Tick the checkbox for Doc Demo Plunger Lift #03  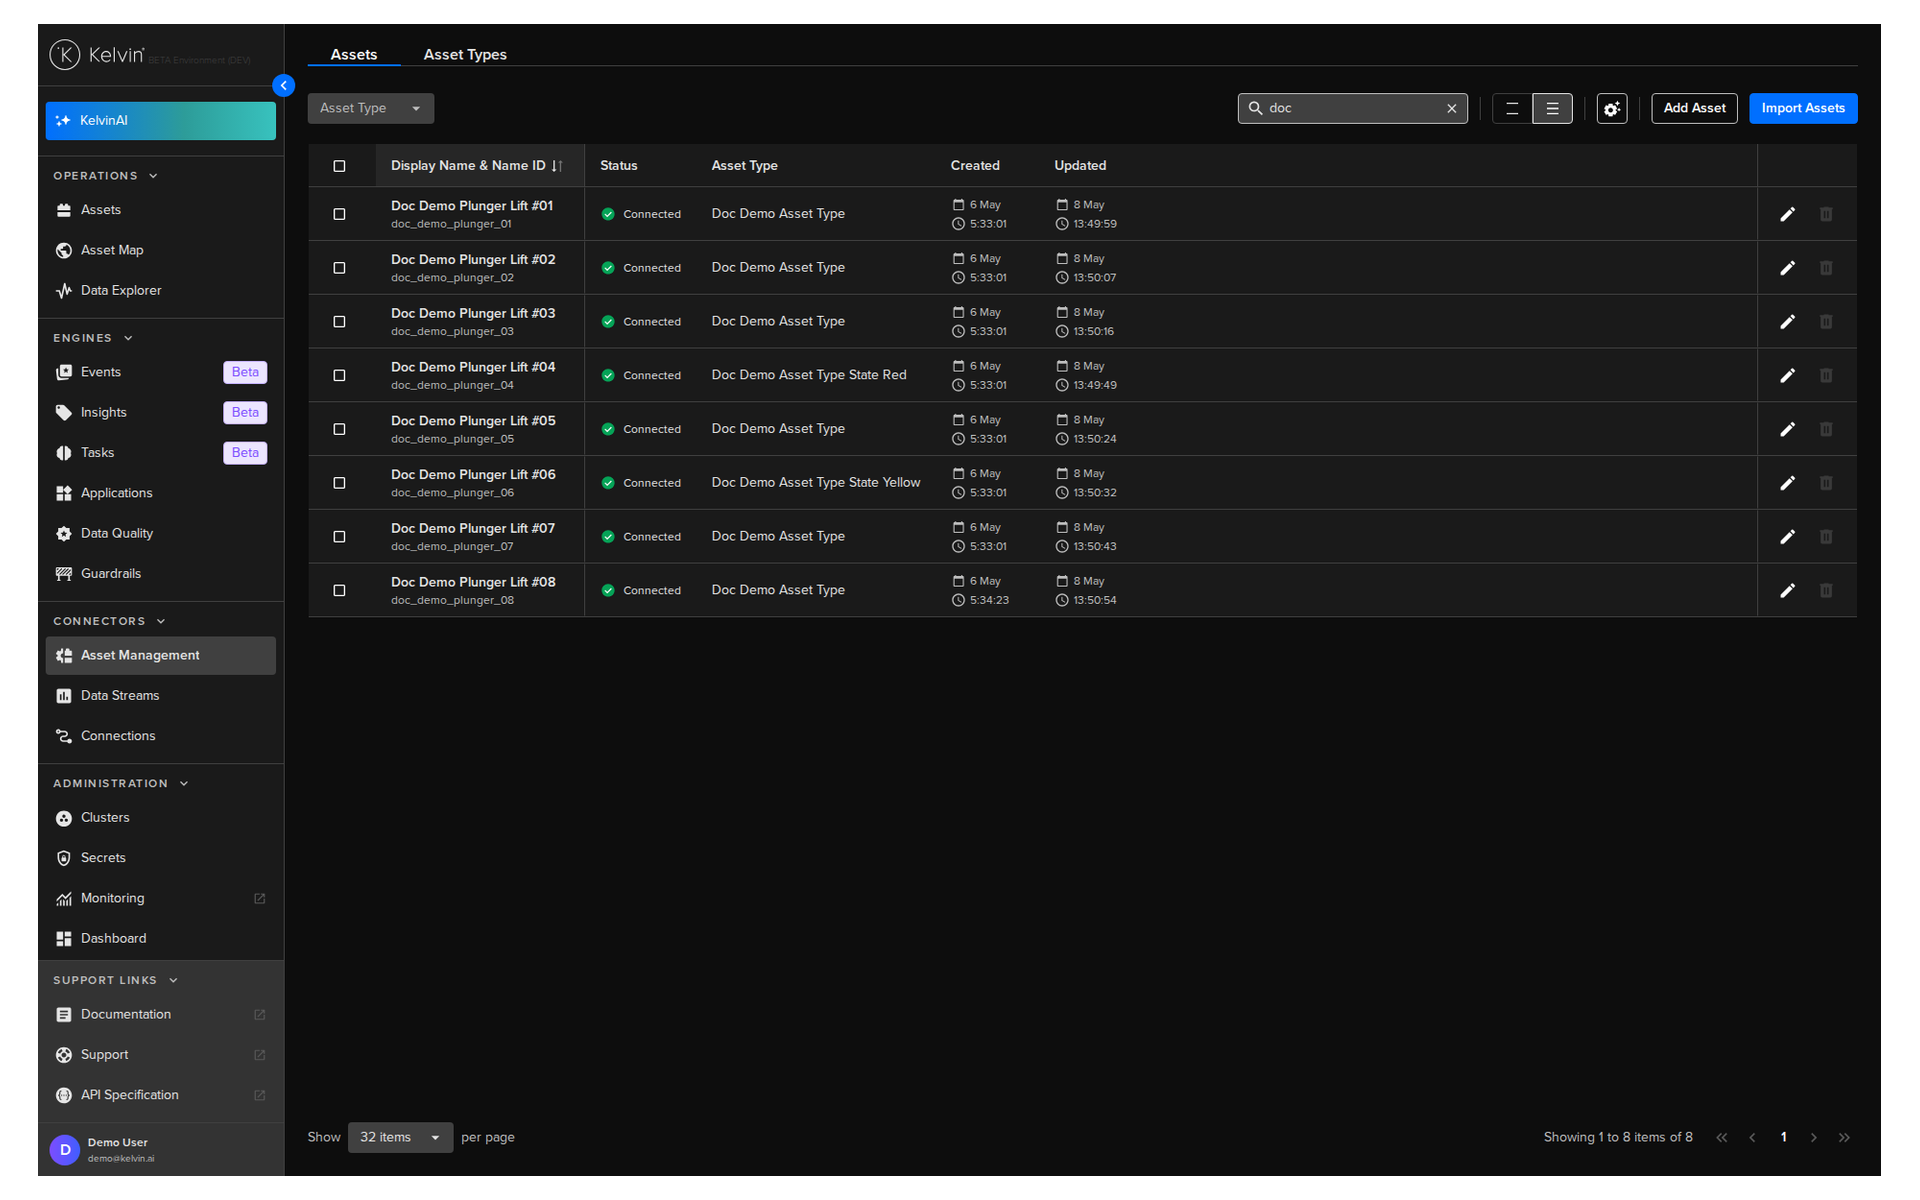click(339, 322)
